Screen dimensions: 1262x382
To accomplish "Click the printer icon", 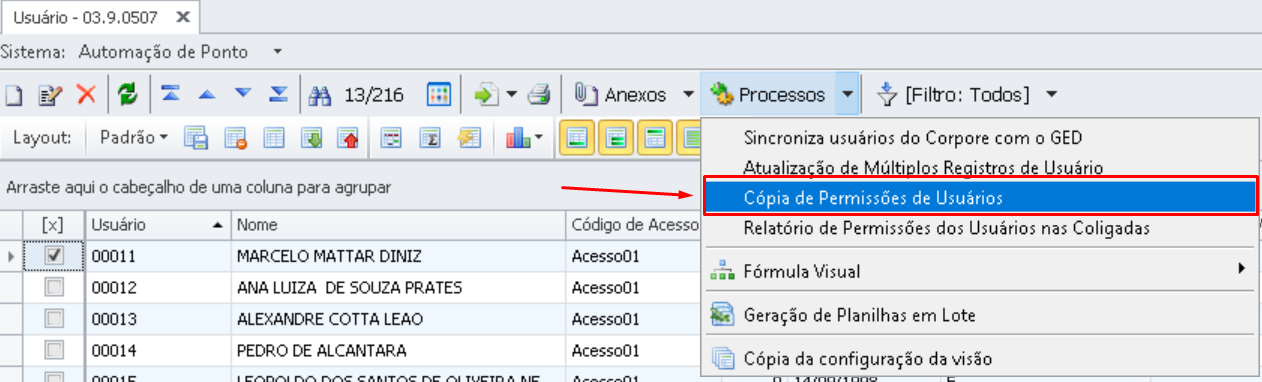I will tap(539, 95).
